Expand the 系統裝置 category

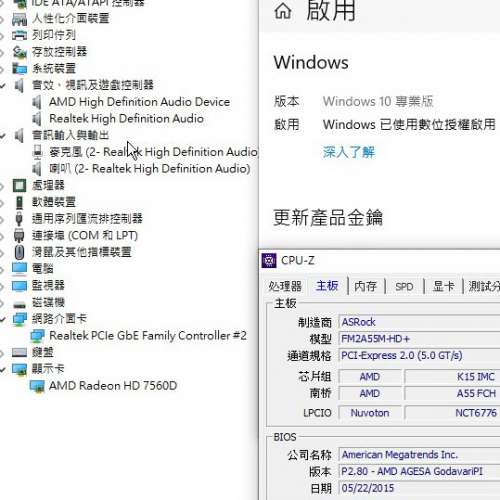tap(2, 69)
